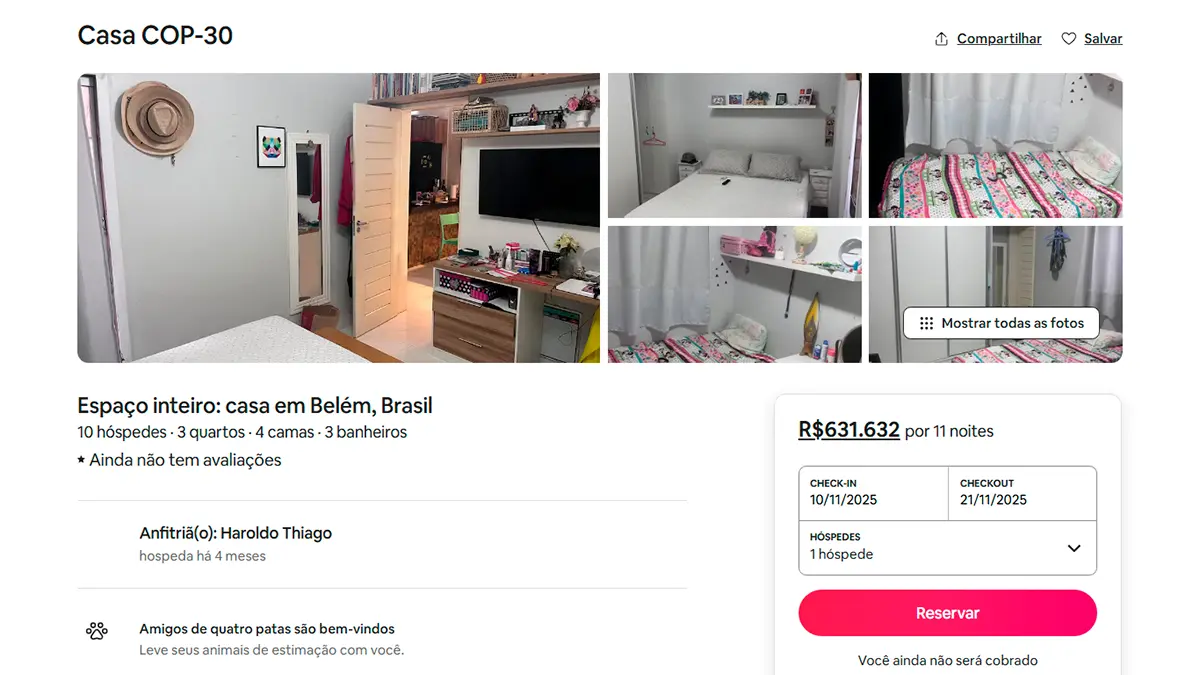The width and height of the screenshot is (1200, 675).
Task: Click the share upload icon
Action: (941, 39)
